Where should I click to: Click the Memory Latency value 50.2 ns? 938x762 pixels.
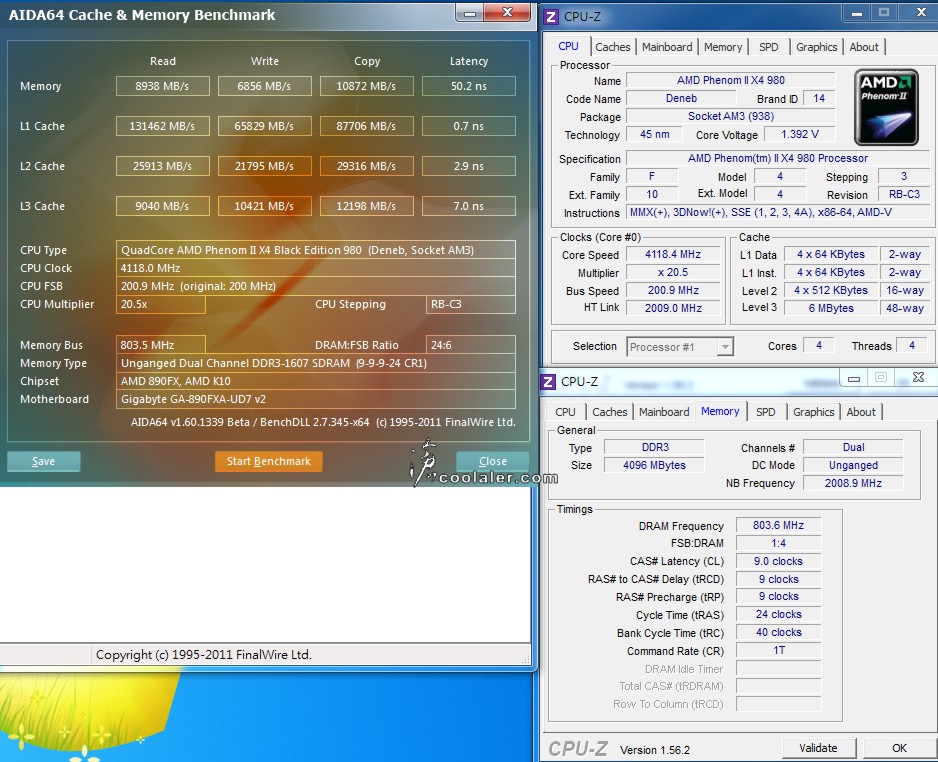pyautogui.click(x=468, y=86)
